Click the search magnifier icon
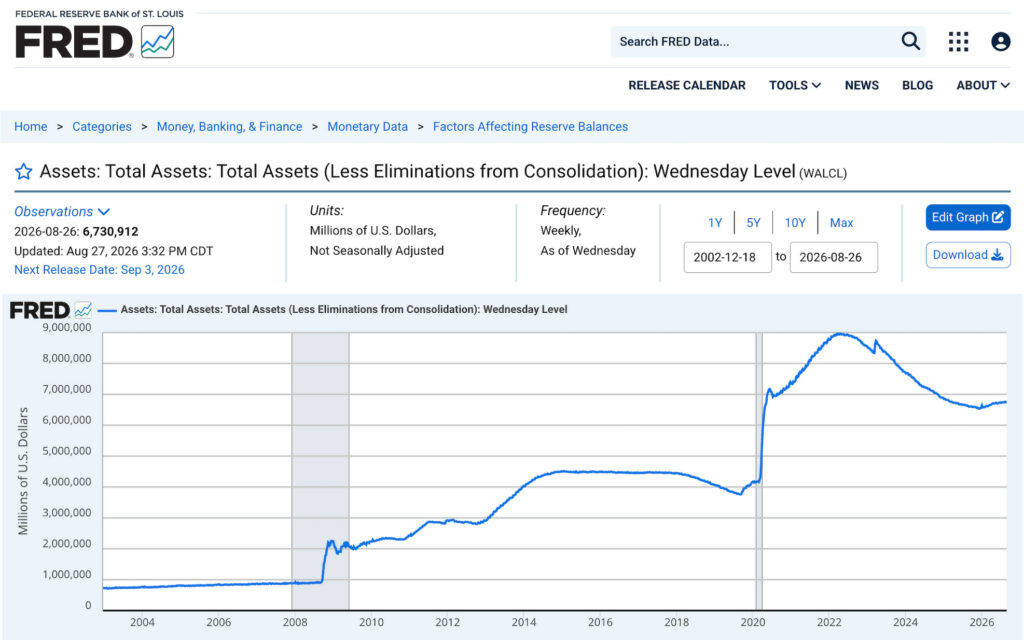 pyautogui.click(x=910, y=41)
